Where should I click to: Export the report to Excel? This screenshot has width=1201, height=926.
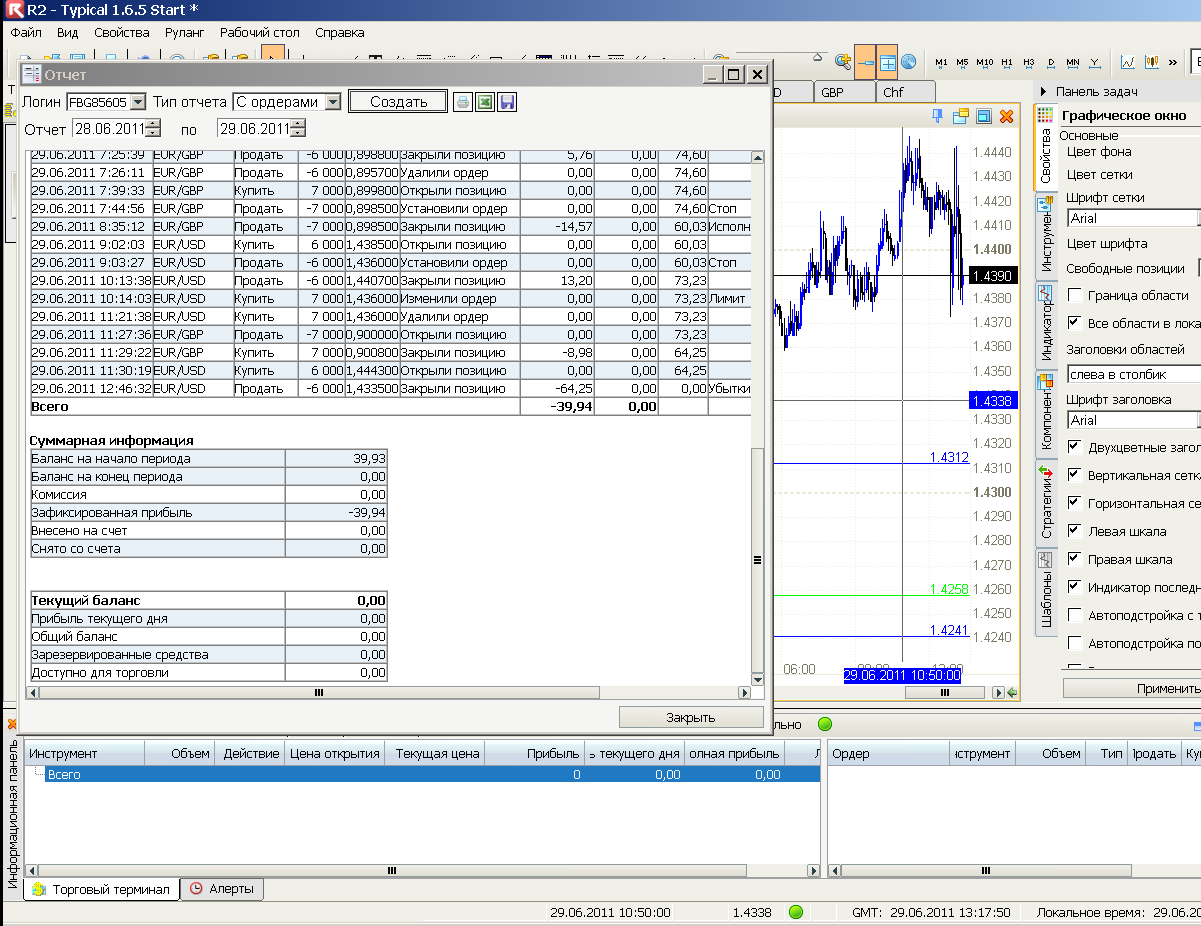pos(485,102)
